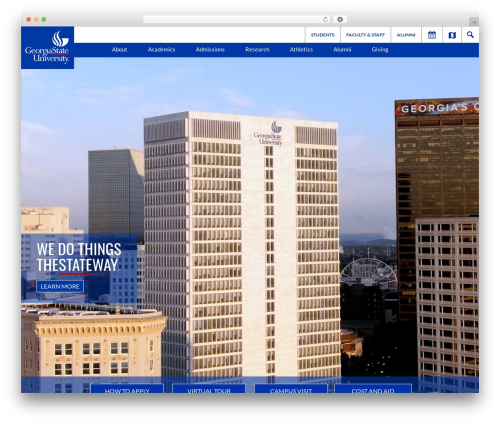The height and width of the screenshot is (423, 500).
Task: Maximize the window with green button
Action: click(x=44, y=19)
